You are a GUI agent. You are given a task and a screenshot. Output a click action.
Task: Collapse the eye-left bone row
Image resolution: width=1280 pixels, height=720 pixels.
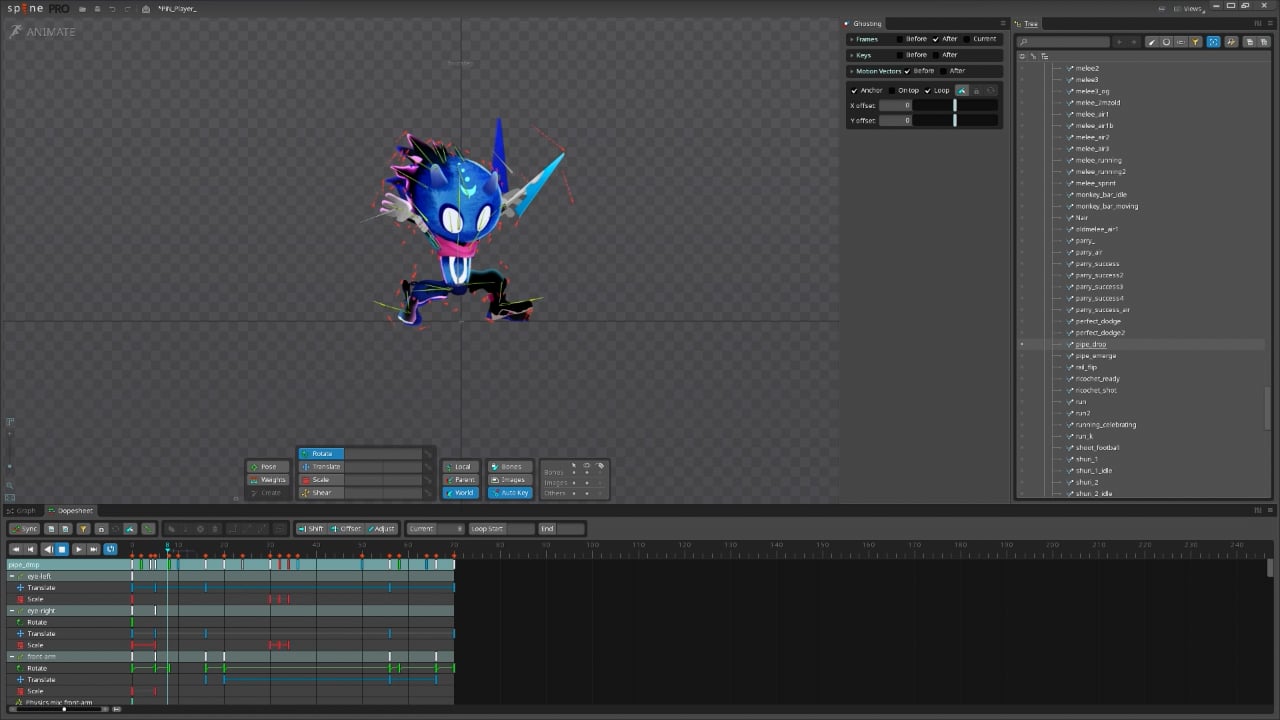pos(12,577)
